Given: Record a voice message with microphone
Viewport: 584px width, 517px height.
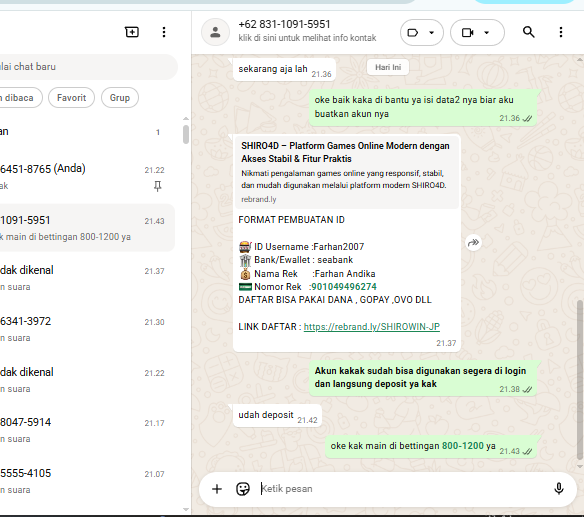Looking at the screenshot, I should (x=559, y=488).
